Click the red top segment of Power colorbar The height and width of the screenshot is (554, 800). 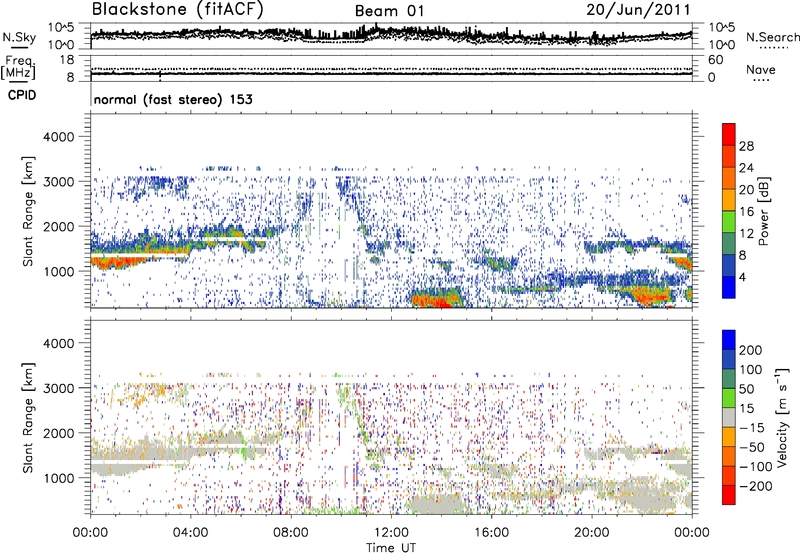point(729,134)
